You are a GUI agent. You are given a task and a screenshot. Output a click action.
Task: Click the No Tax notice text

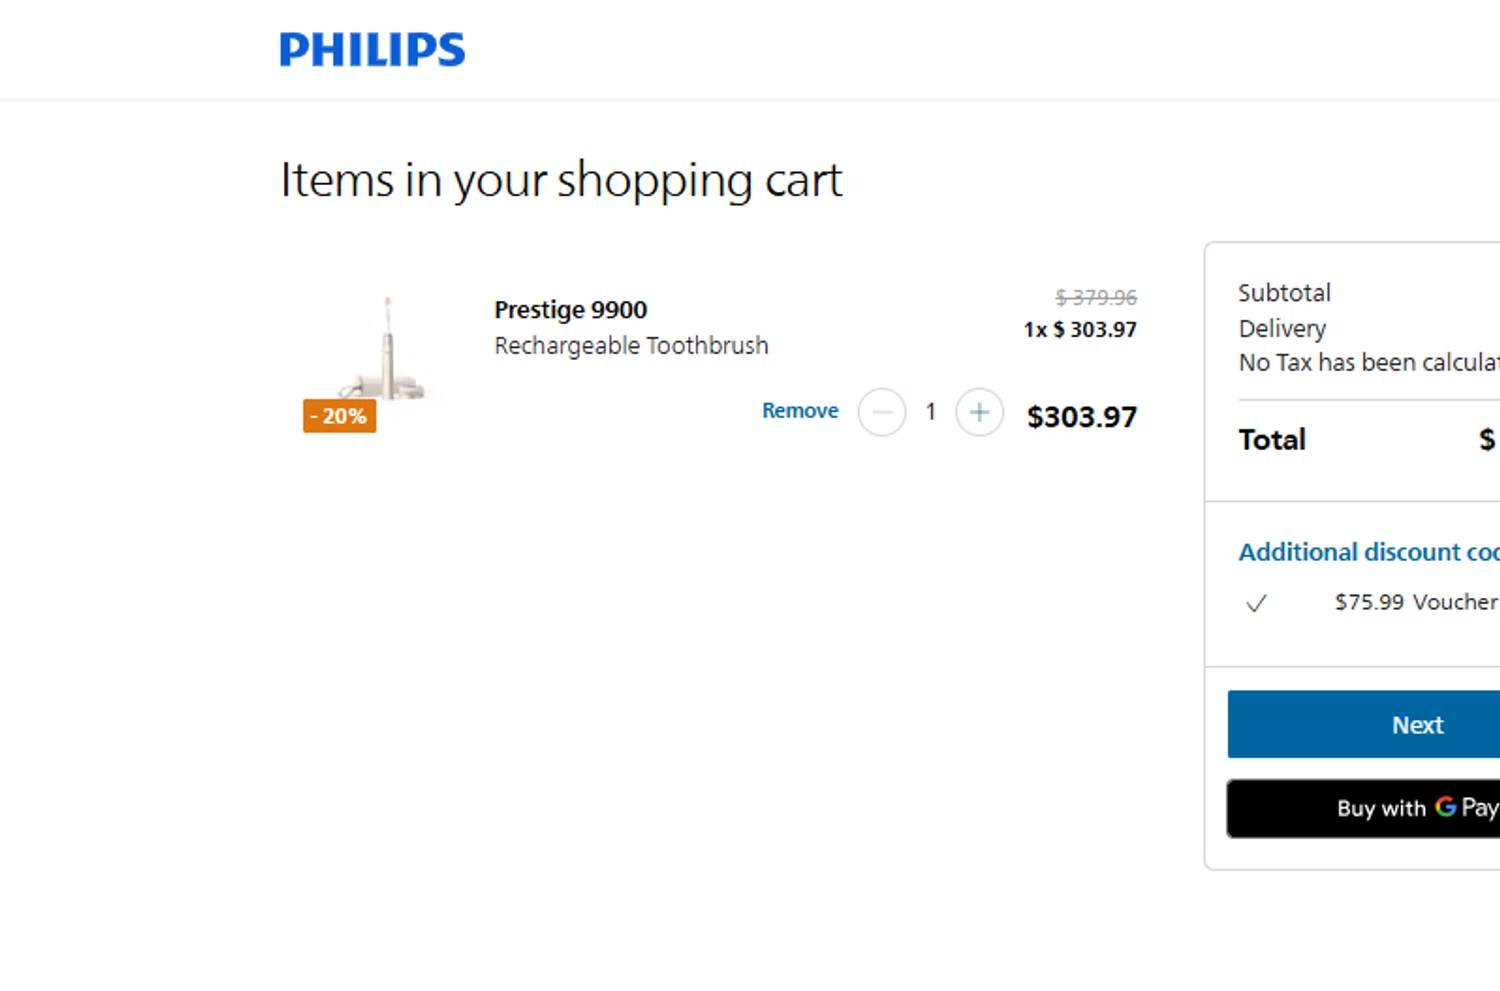pyautogui.click(x=1368, y=363)
